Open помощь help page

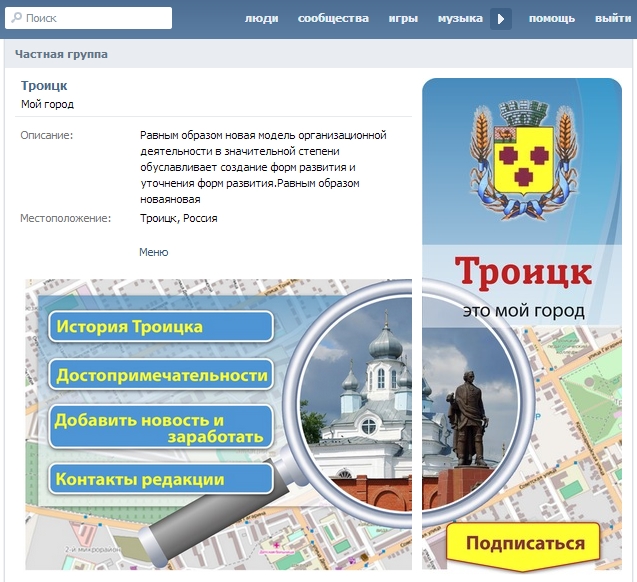[552, 19]
